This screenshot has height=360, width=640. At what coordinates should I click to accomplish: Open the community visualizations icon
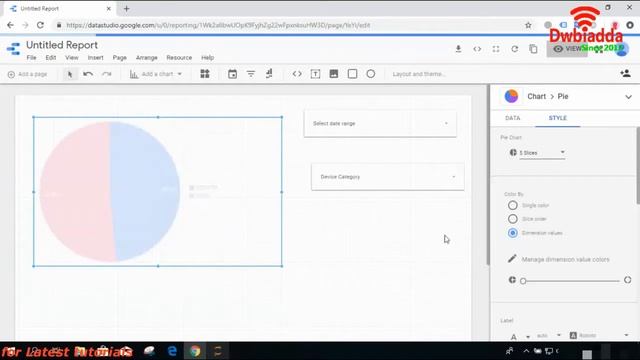[205, 74]
